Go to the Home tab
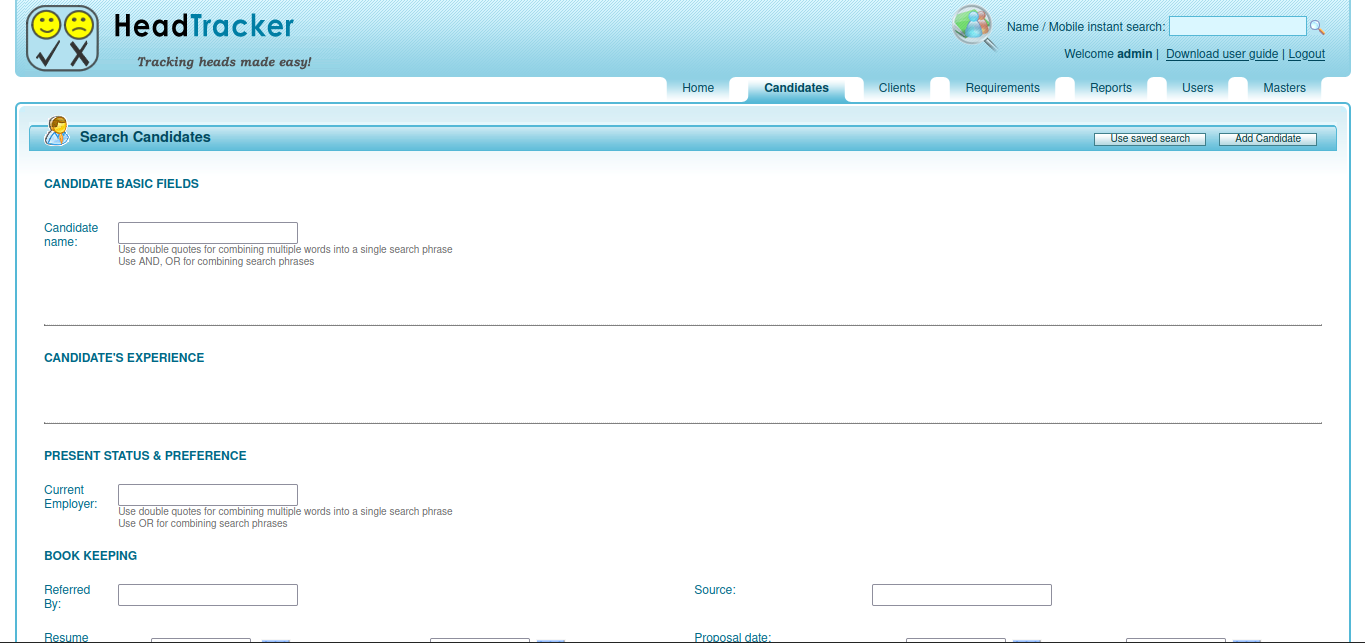1365x643 pixels. [698, 88]
